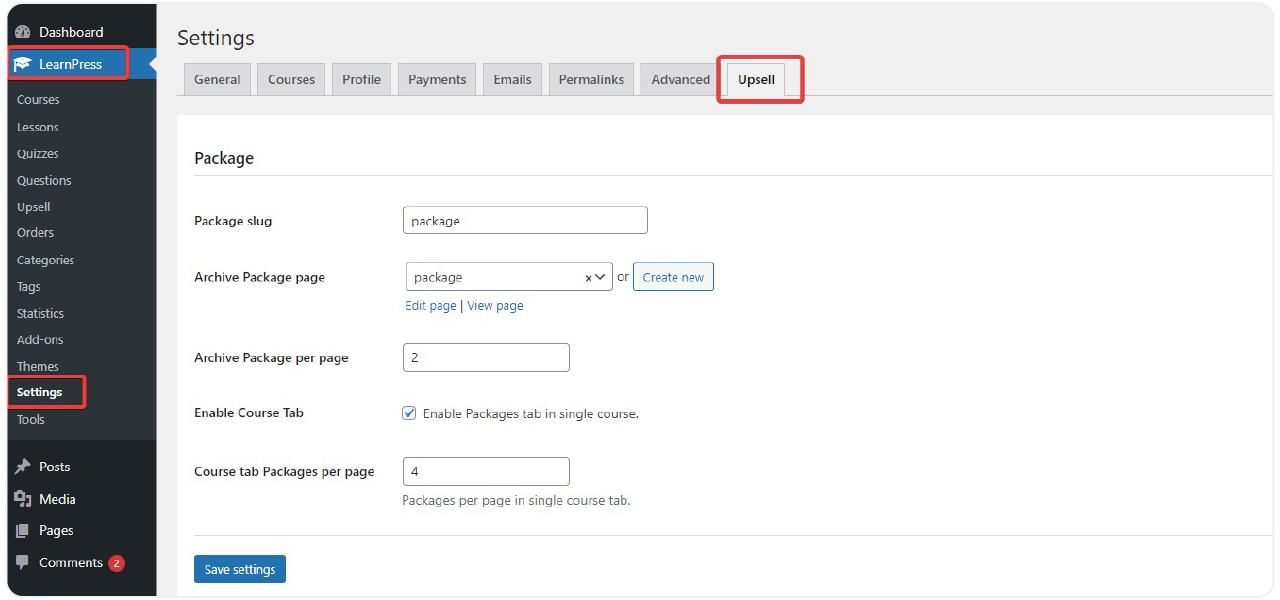Viewport: 1280px width, 600px height.
Task: Click the Posts pin icon
Action: [23, 467]
